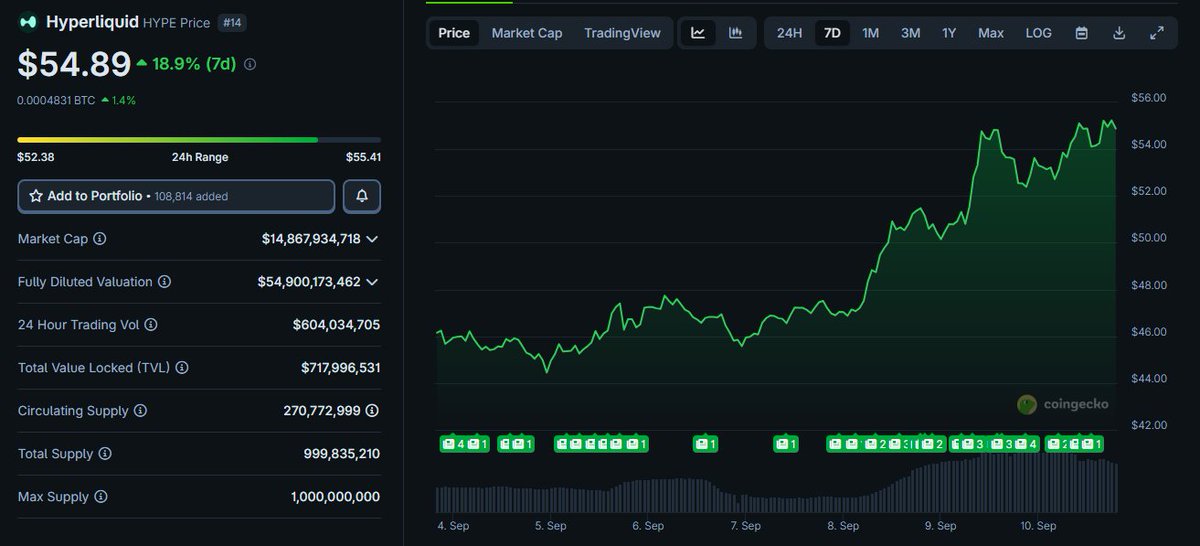Click the $56.00 price axis label
The height and width of the screenshot is (546, 1200).
pyautogui.click(x=1148, y=98)
